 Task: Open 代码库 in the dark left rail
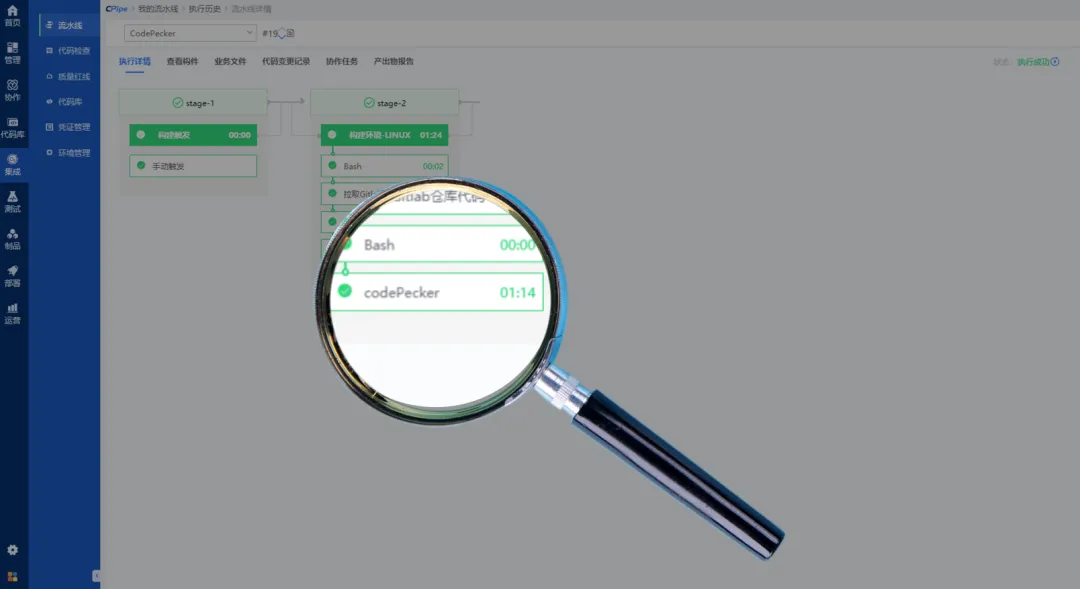tap(12, 127)
